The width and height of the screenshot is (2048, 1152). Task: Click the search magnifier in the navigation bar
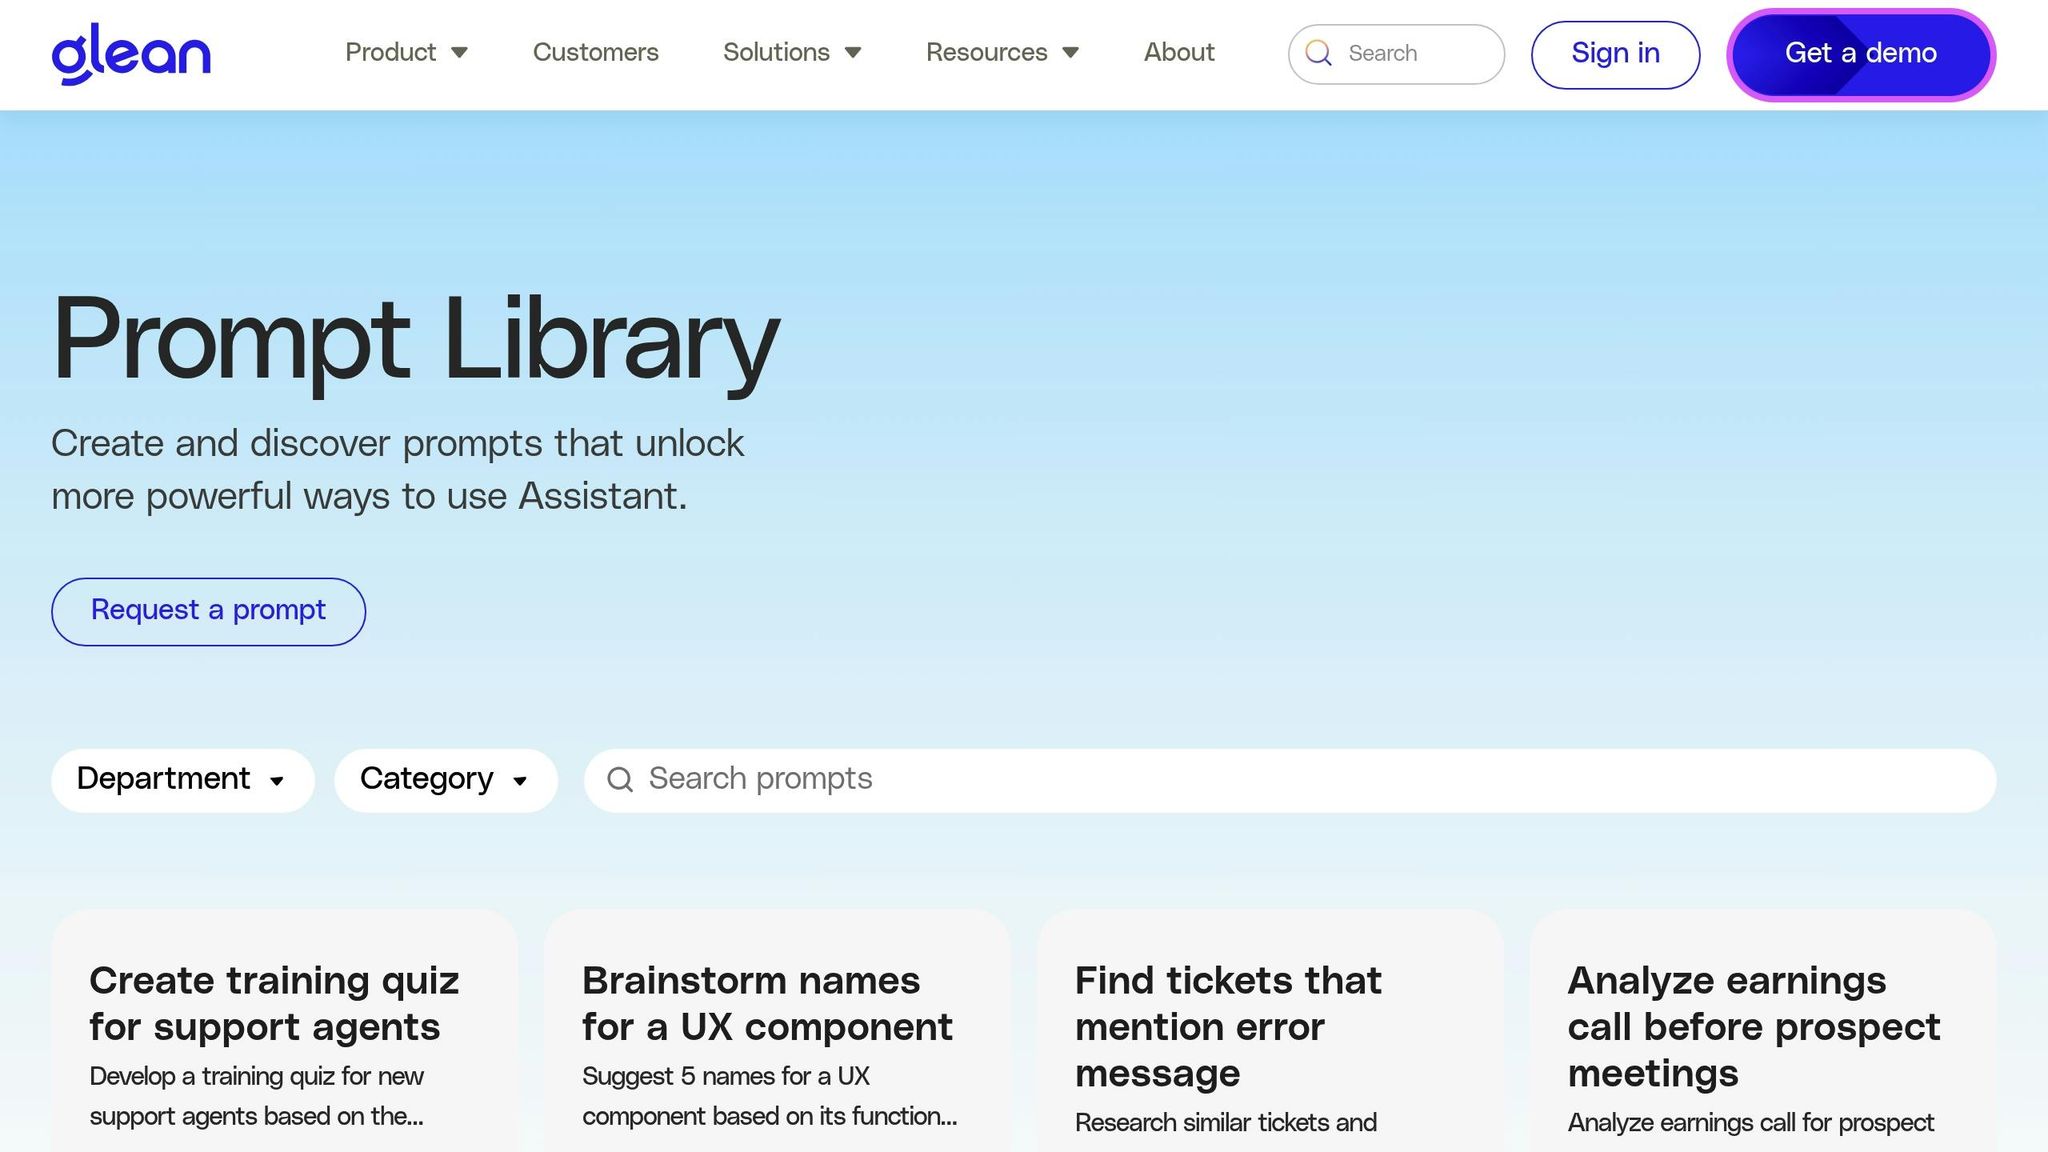point(1319,54)
